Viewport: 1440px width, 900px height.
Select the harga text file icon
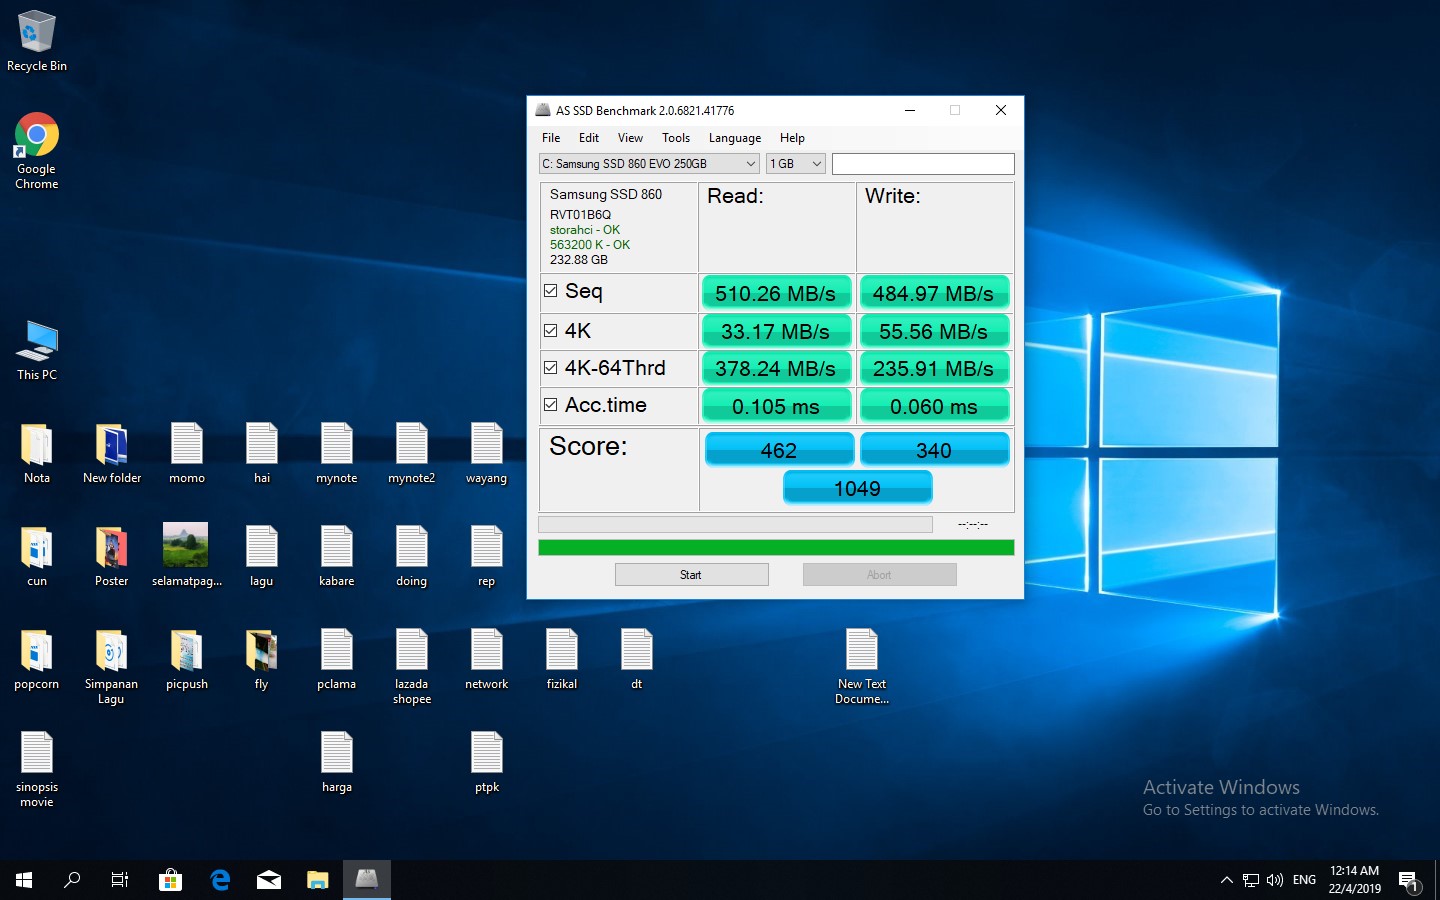(337, 763)
